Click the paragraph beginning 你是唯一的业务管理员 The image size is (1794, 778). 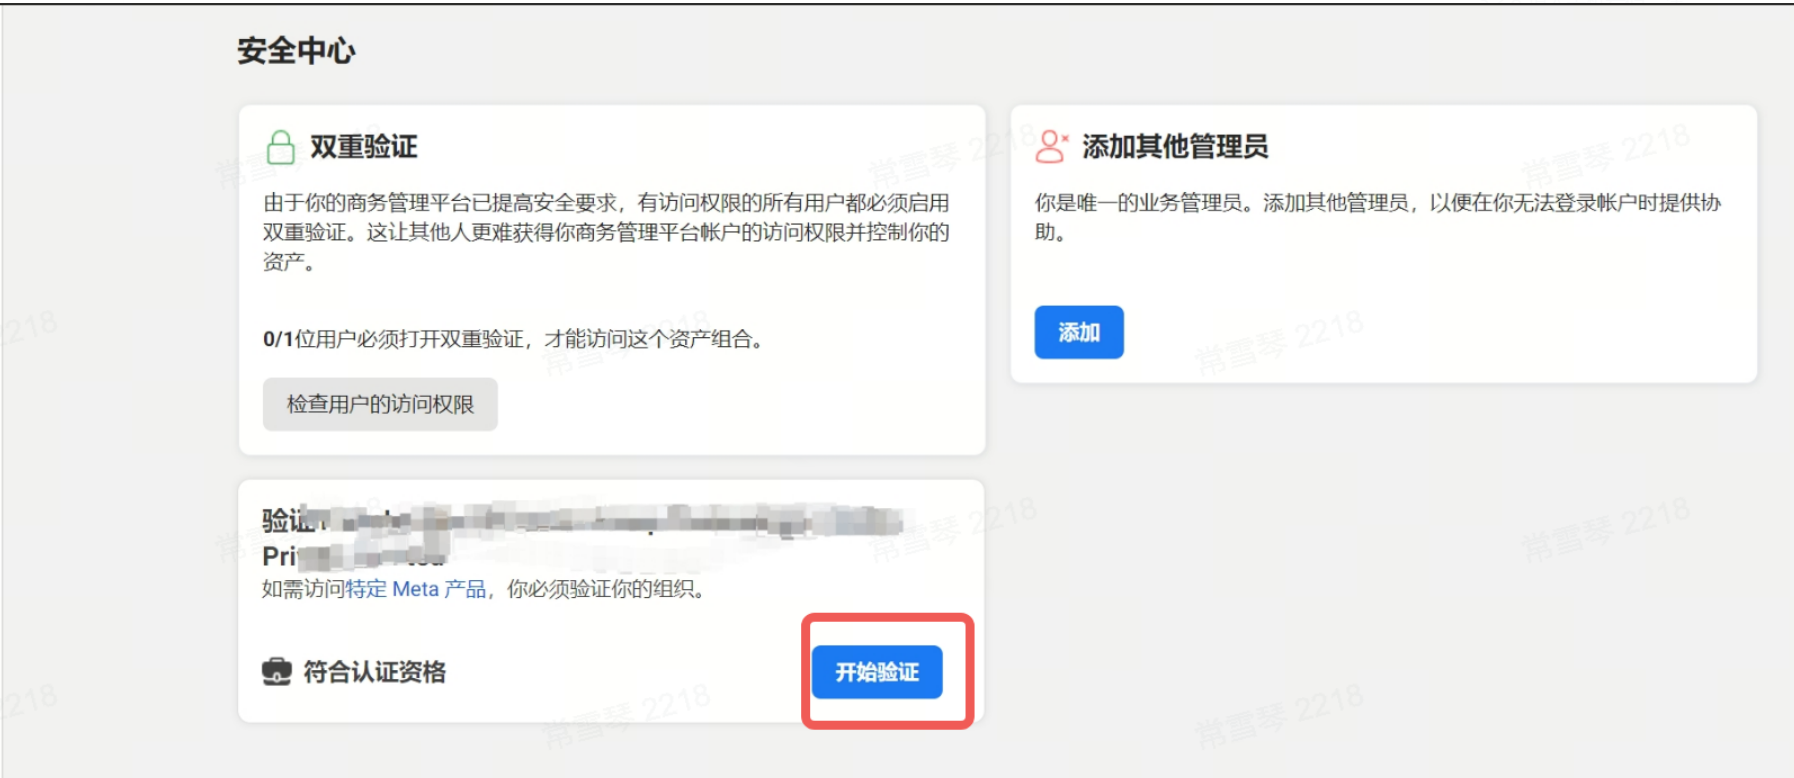click(x=1378, y=217)
